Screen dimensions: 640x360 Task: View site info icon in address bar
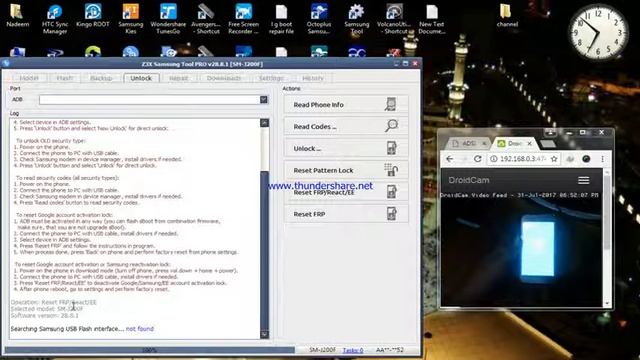(493, 159)
